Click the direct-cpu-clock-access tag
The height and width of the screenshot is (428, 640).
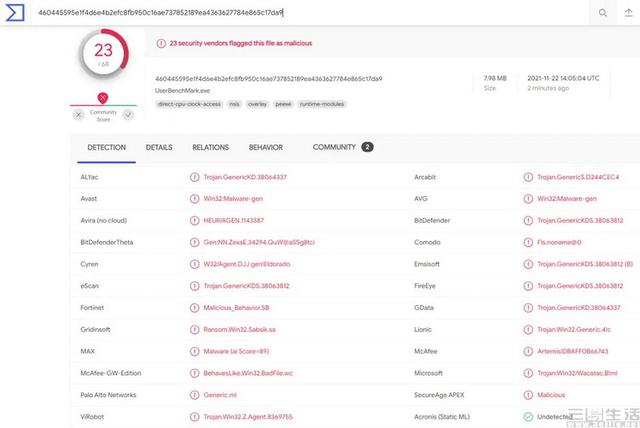point(189,104)
